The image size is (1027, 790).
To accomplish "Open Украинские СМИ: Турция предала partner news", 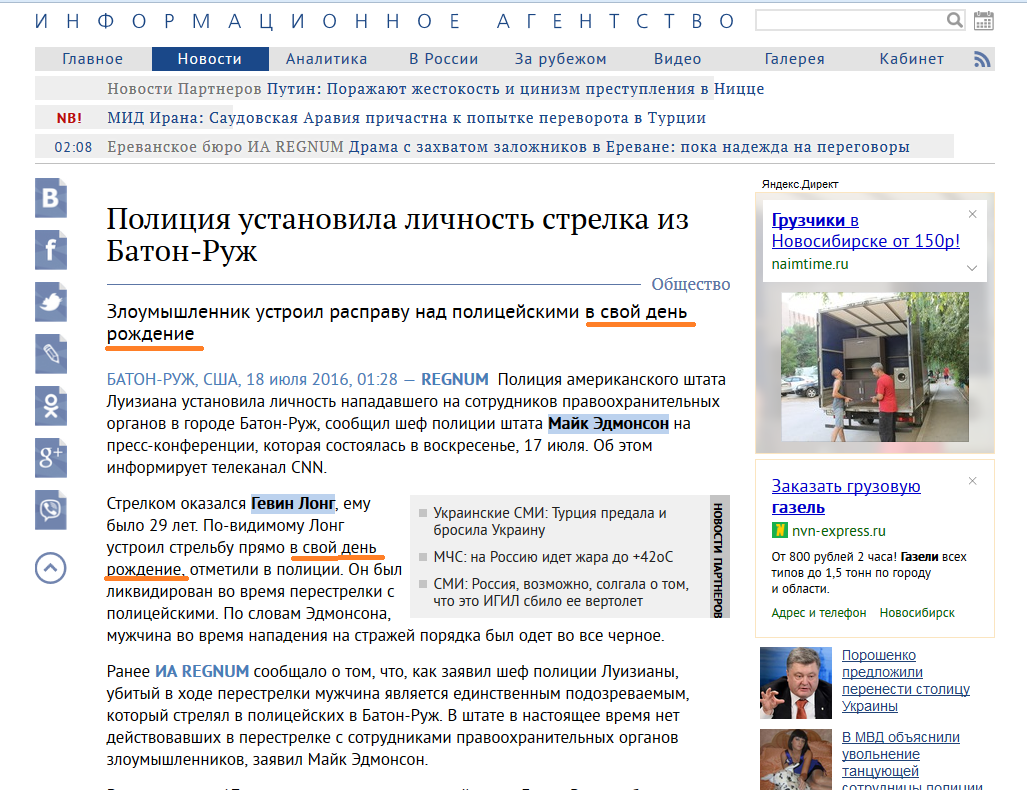I will point(550,521).
